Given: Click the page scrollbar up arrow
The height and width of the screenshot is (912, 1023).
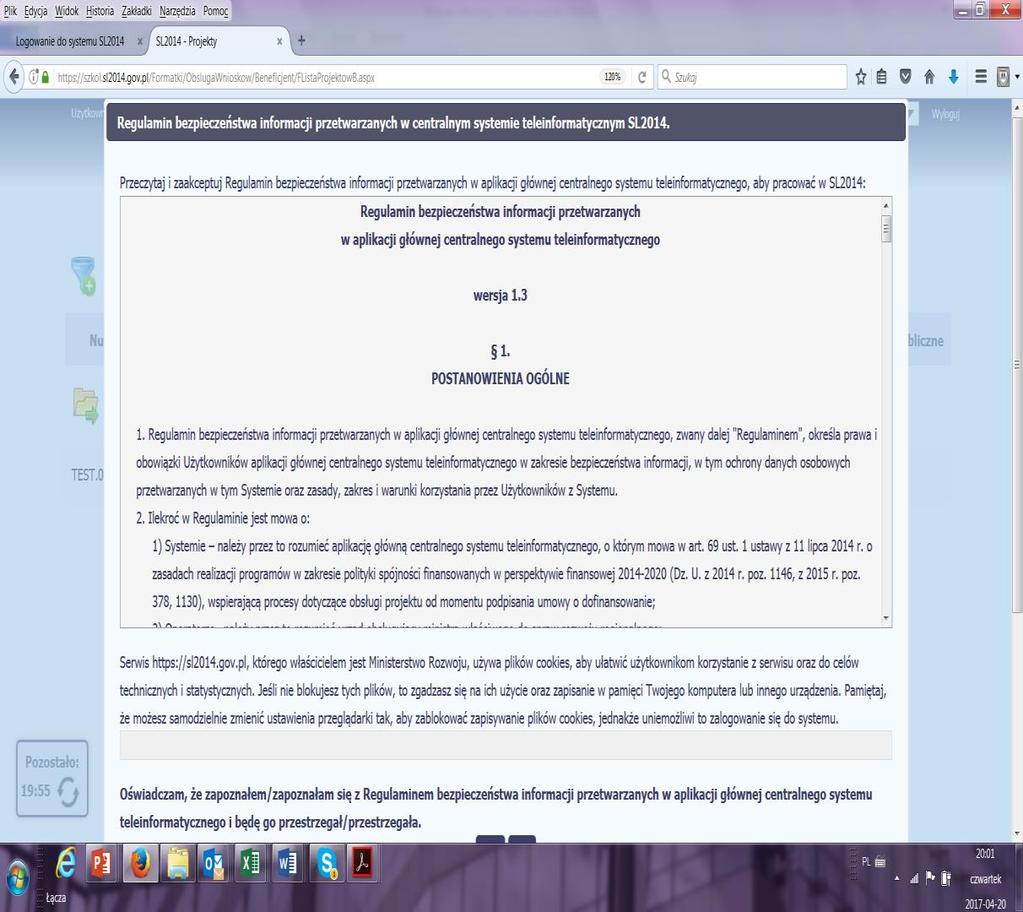Looking at the screenshot, I should click(x=1017, y=106).
